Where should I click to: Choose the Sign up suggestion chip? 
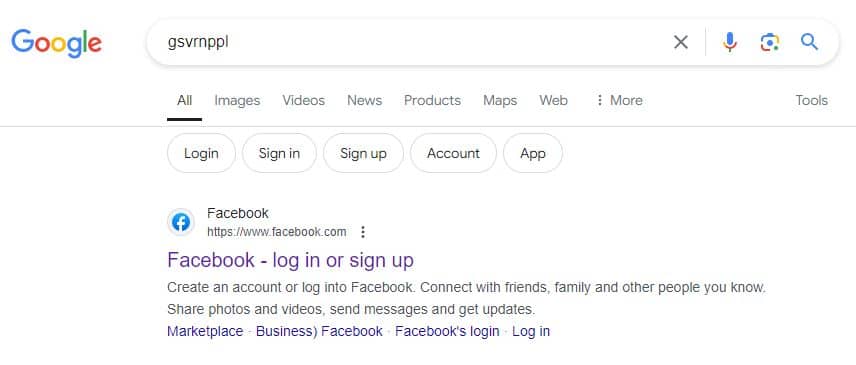click(x=363, y=153)
